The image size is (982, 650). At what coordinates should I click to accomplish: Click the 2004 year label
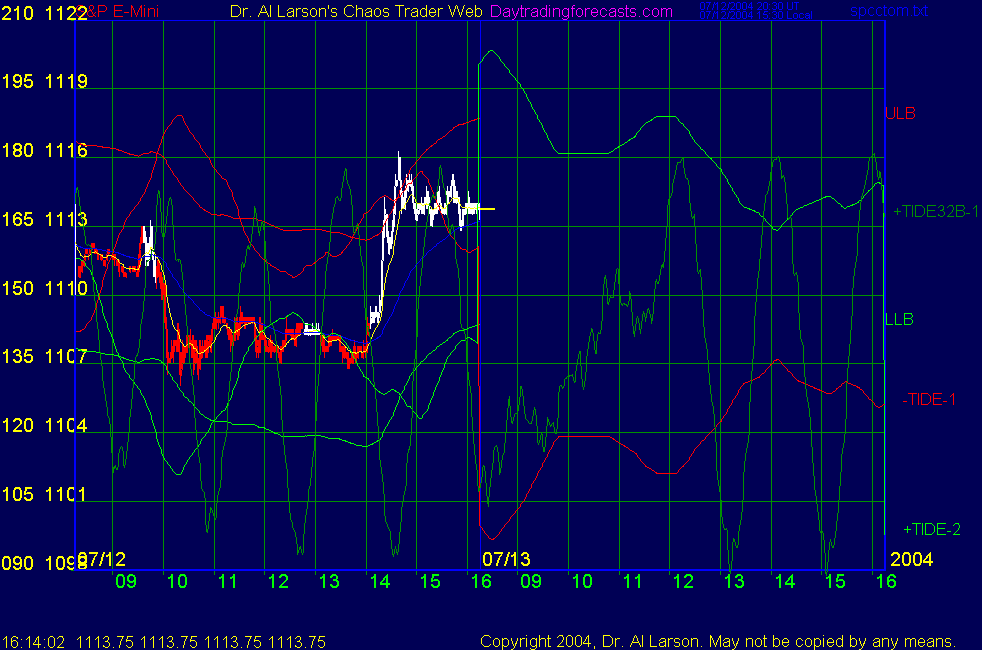pyautogui.click(x=911, y=559)
